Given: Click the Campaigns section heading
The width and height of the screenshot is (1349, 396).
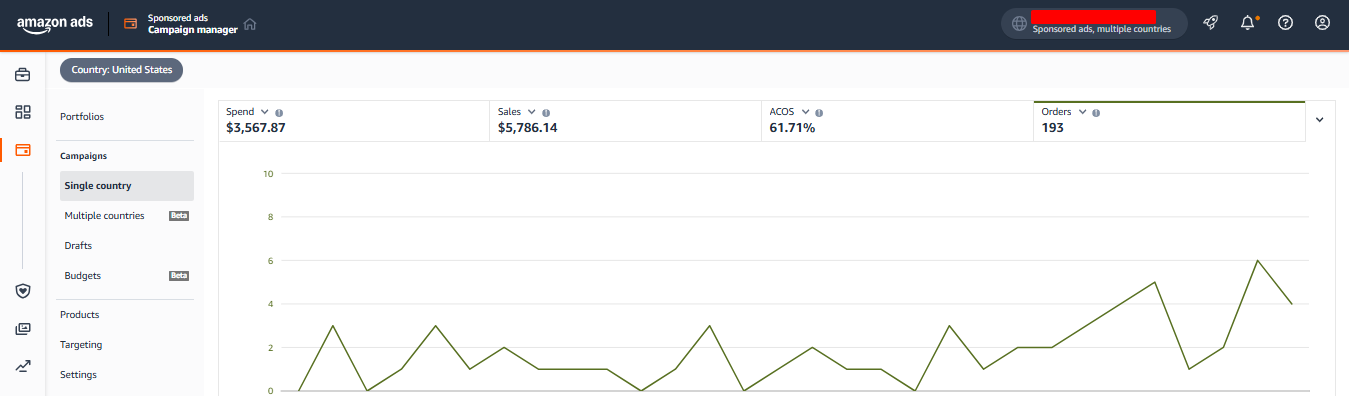Looking at the screenshot, I should click(84, 156).
